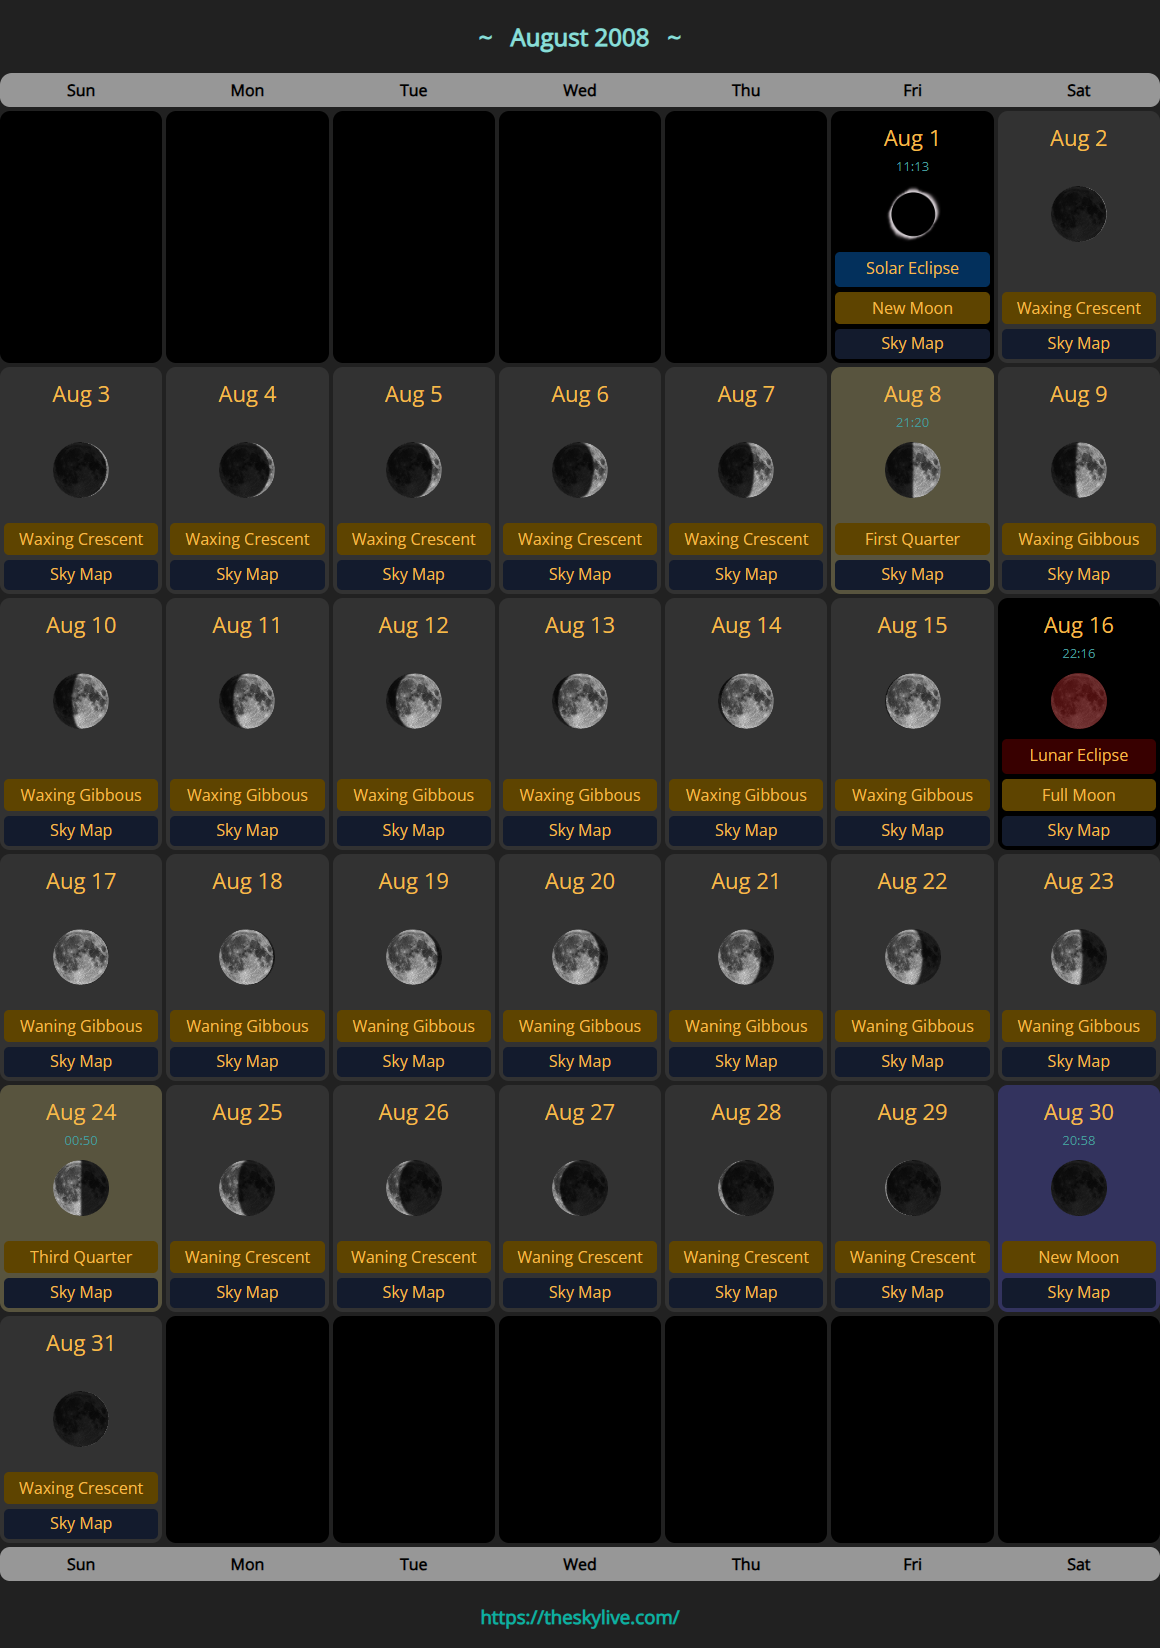Click the New Moon label on Aug 30

click(x=1078, y=1257)
